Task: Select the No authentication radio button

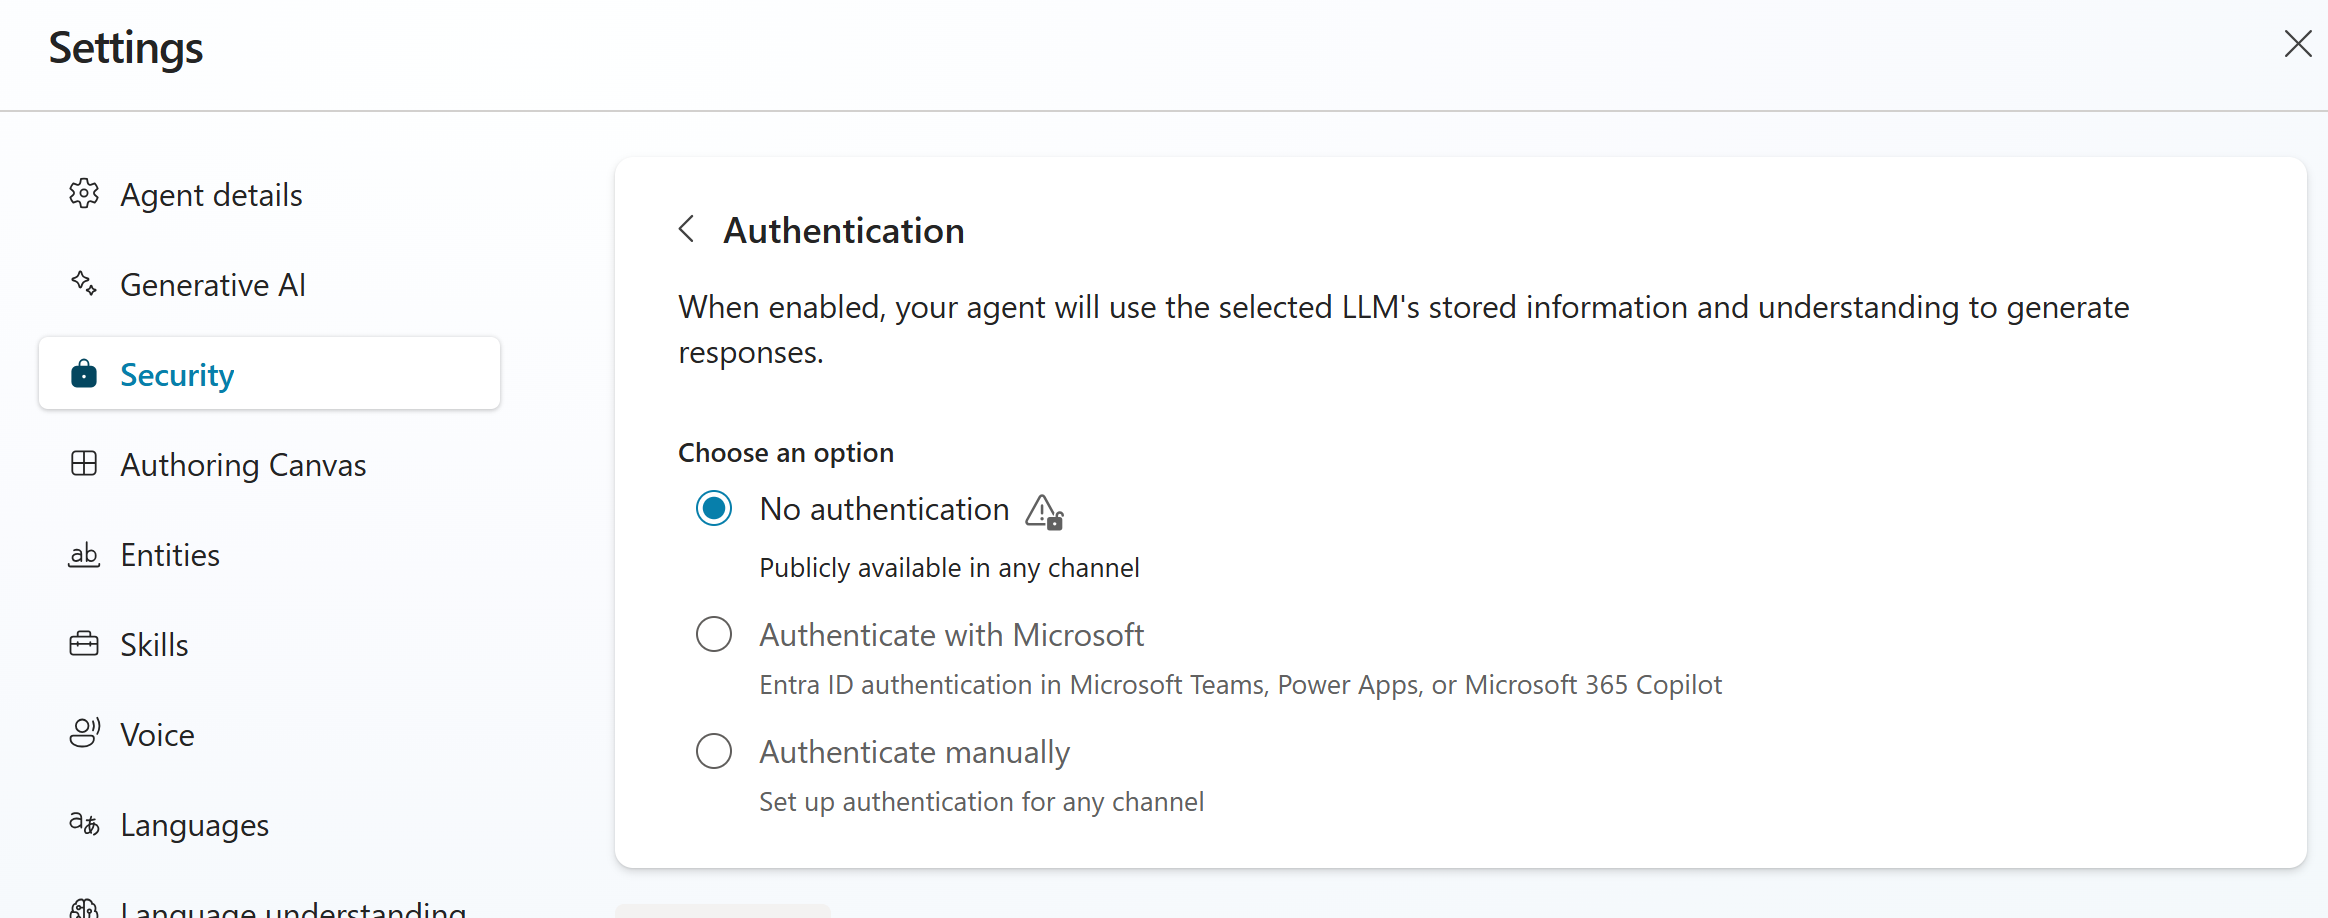Action: pos(714,509)
